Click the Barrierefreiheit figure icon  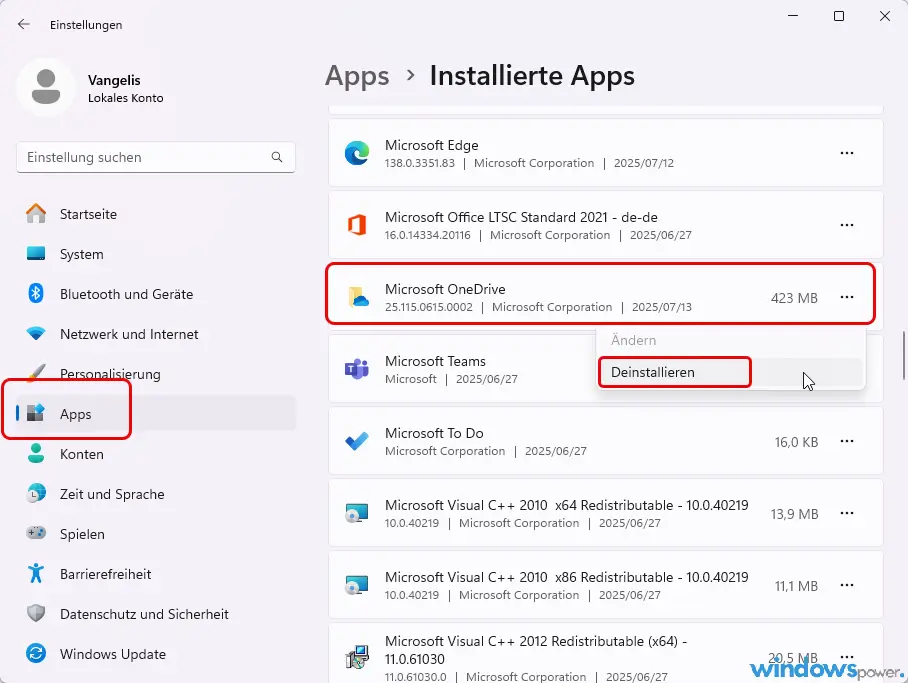pyautogui.click(x=36, y=574)
